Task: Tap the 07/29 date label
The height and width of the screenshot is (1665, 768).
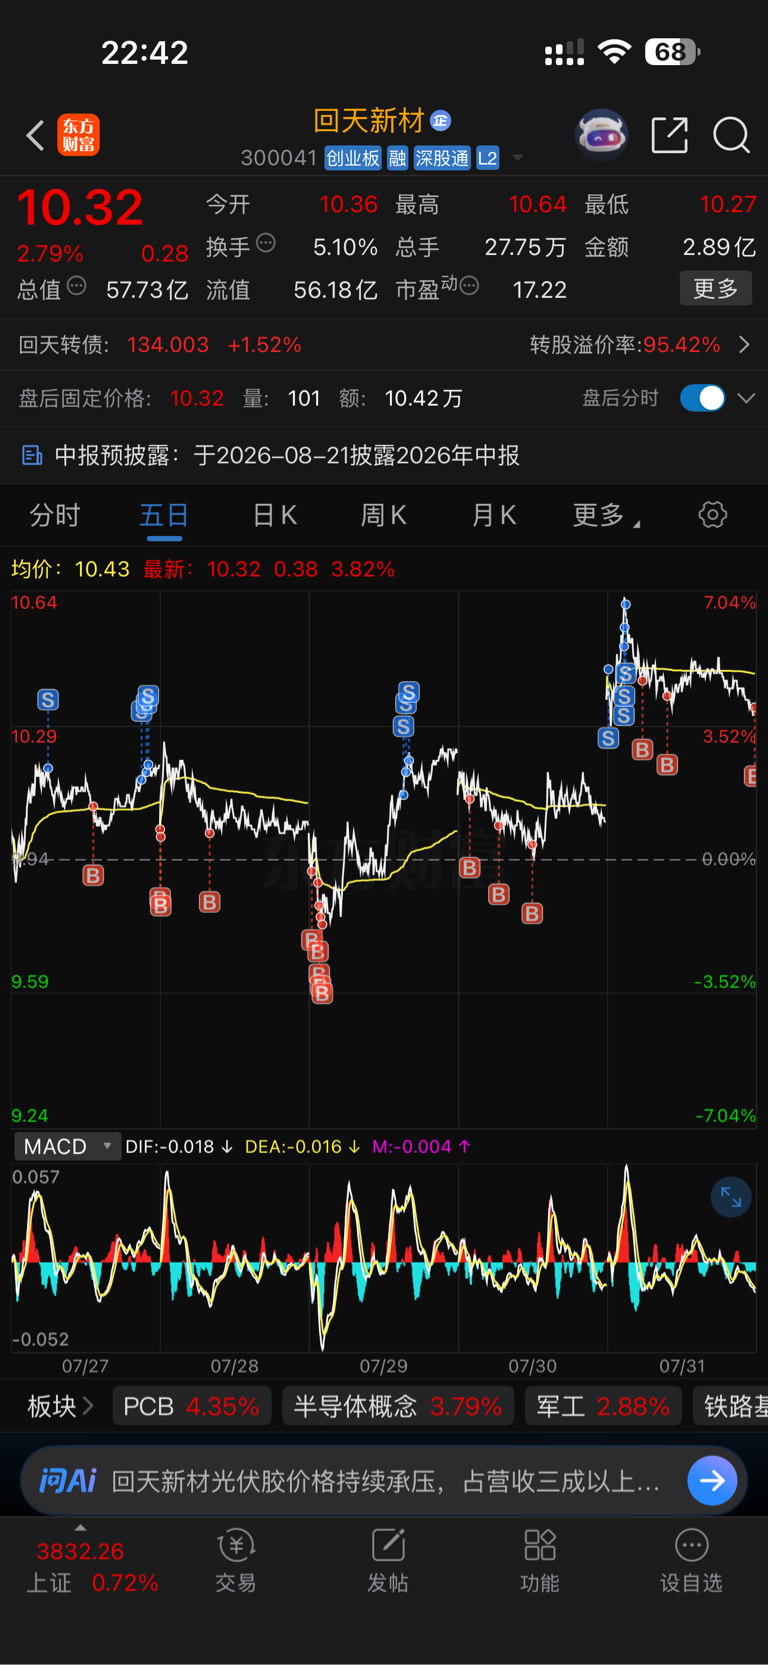Action: pyautogui.click(x=383, y=1366)
